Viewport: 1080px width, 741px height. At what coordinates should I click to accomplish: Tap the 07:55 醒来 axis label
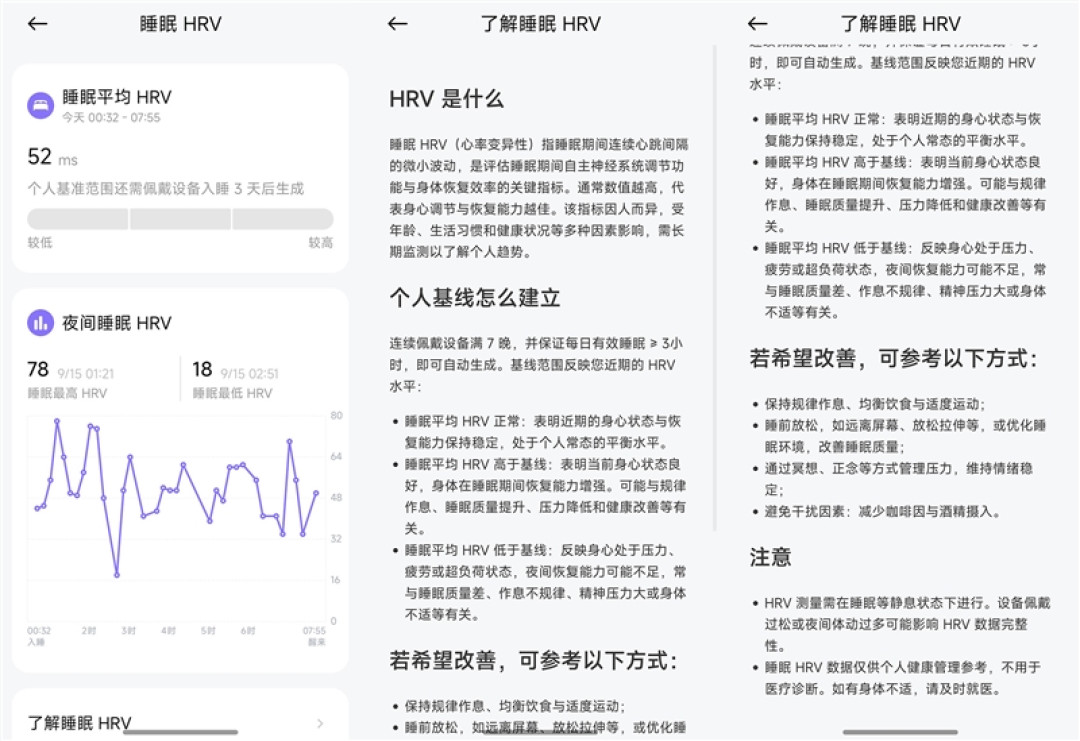click(314, 636)
